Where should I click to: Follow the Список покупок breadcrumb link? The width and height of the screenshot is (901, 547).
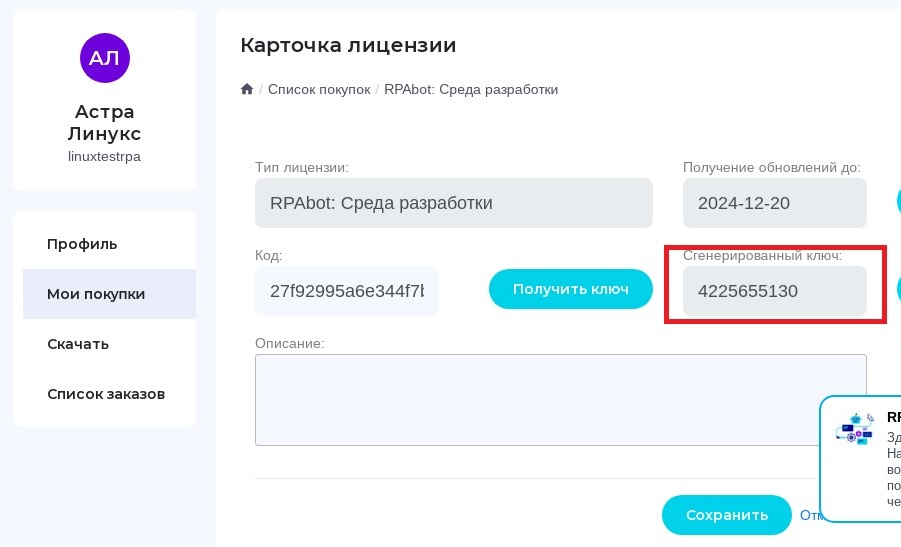coord(319,90)
